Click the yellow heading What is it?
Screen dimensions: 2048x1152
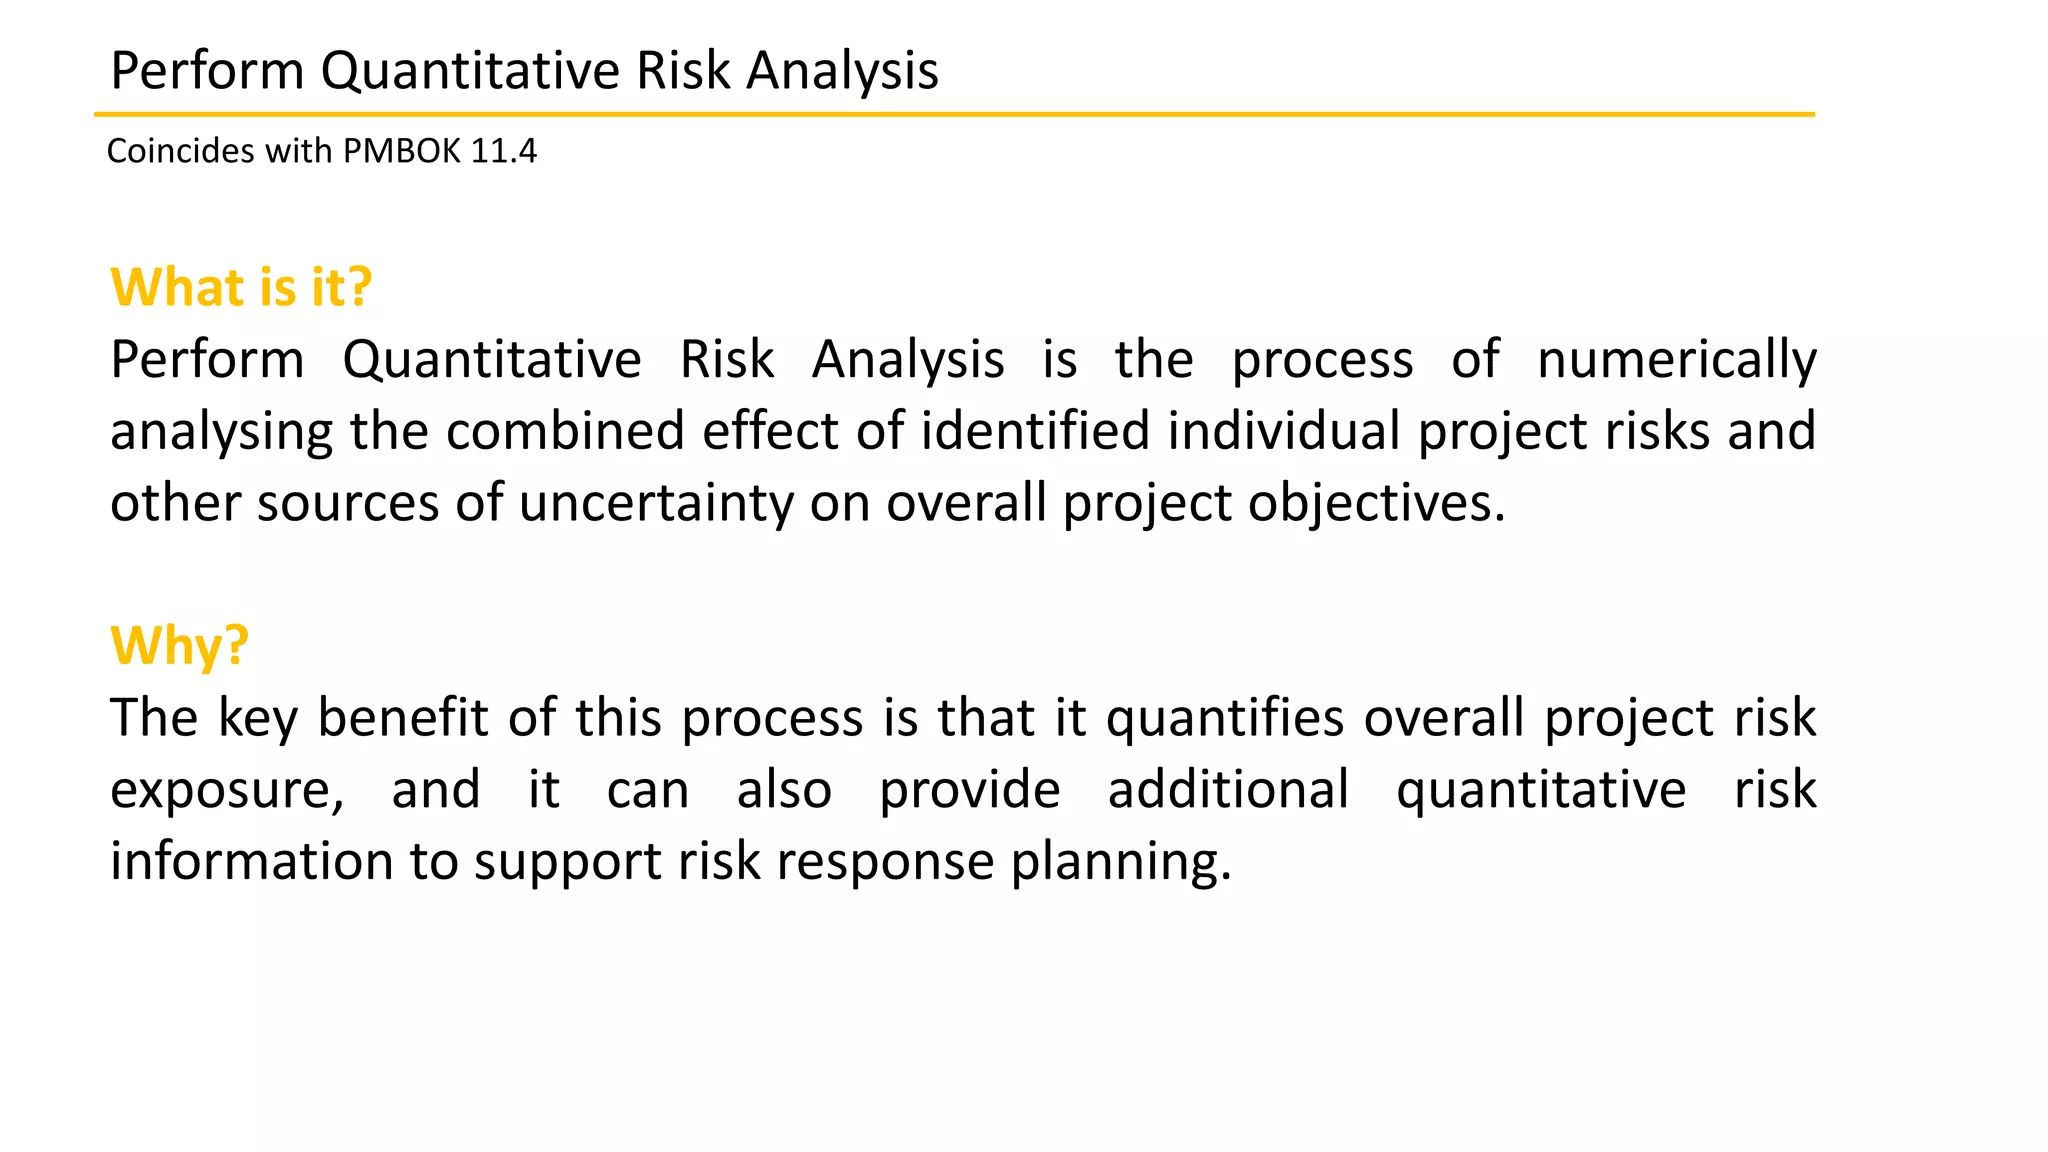click(x=241, y=287)
